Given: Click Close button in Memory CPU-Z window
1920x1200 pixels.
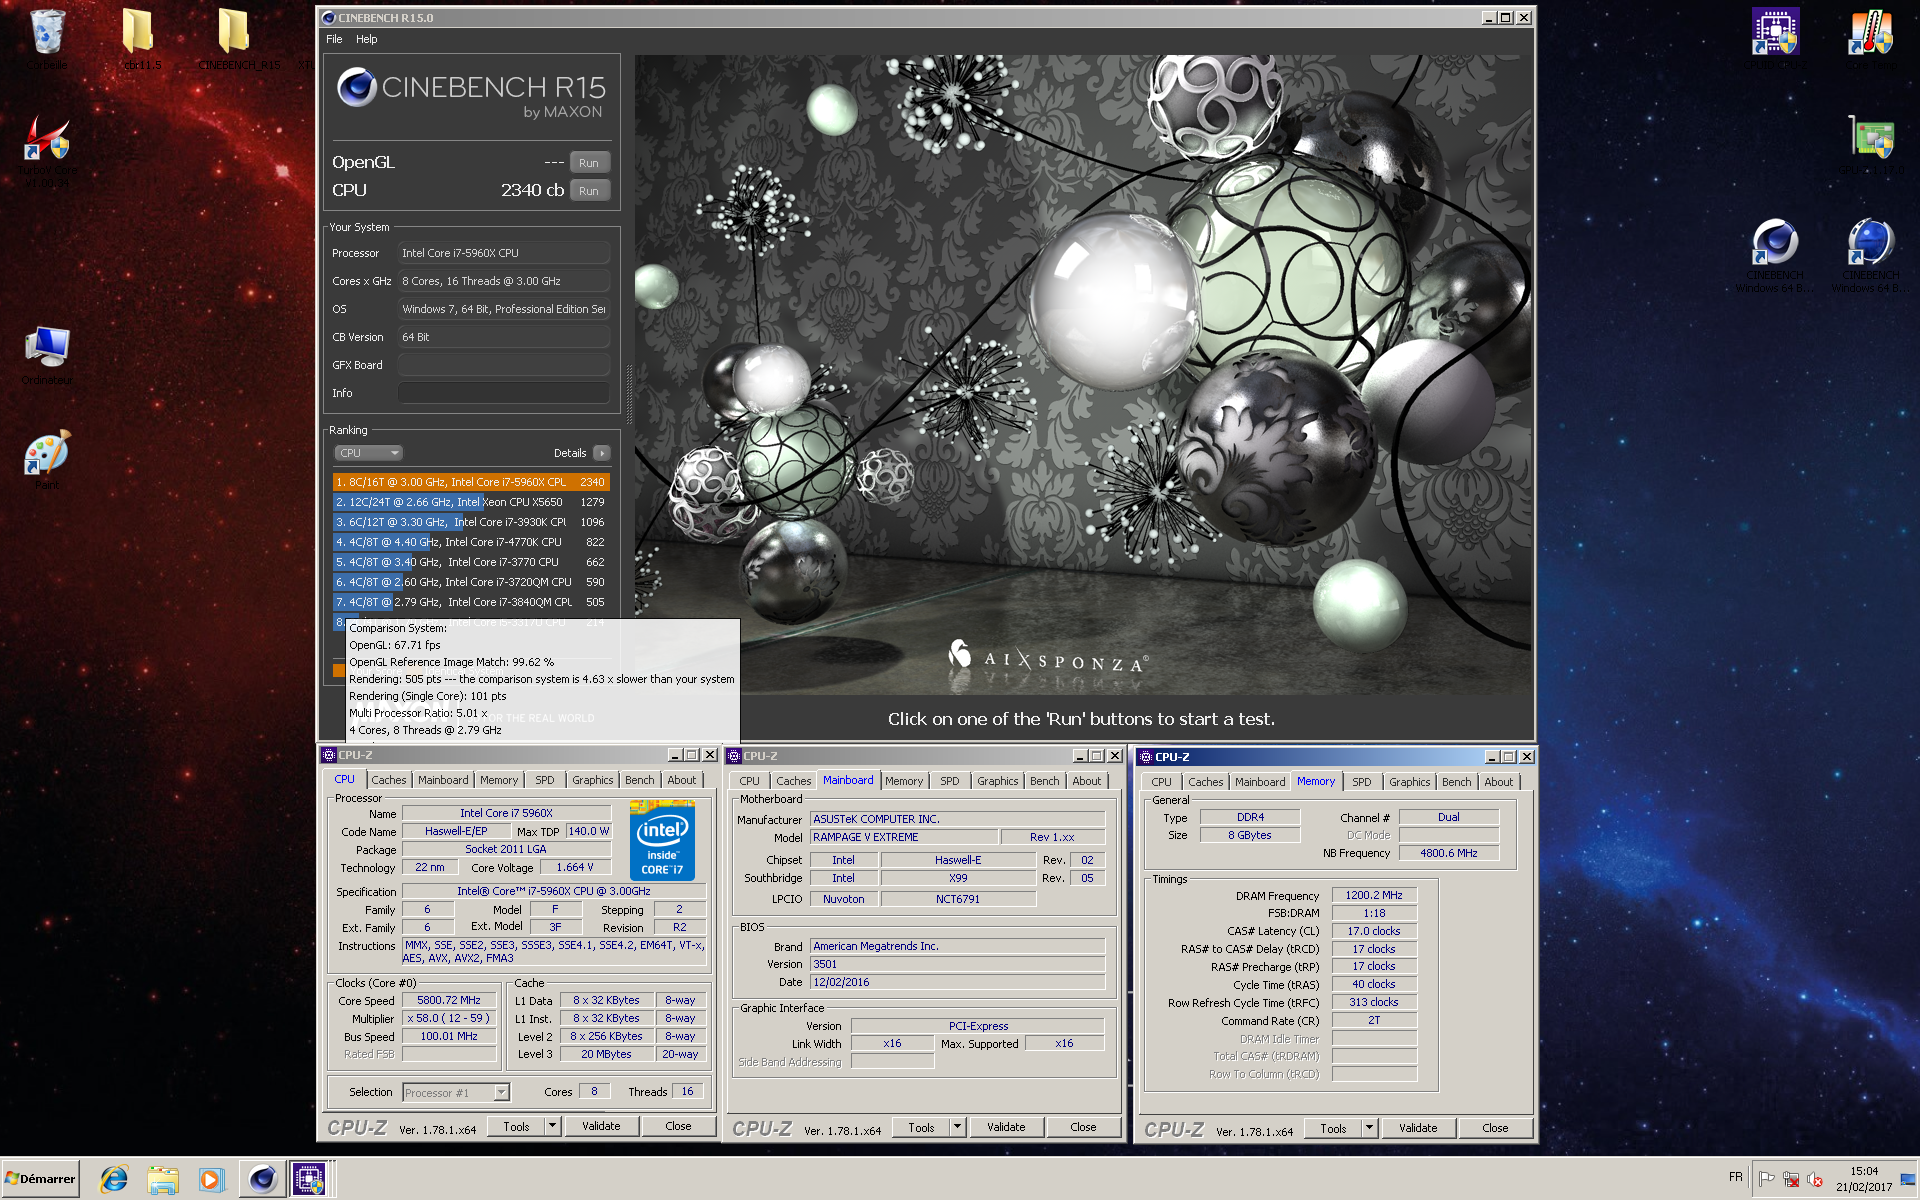Looking at the screenshot, I should (1495, 1128).
